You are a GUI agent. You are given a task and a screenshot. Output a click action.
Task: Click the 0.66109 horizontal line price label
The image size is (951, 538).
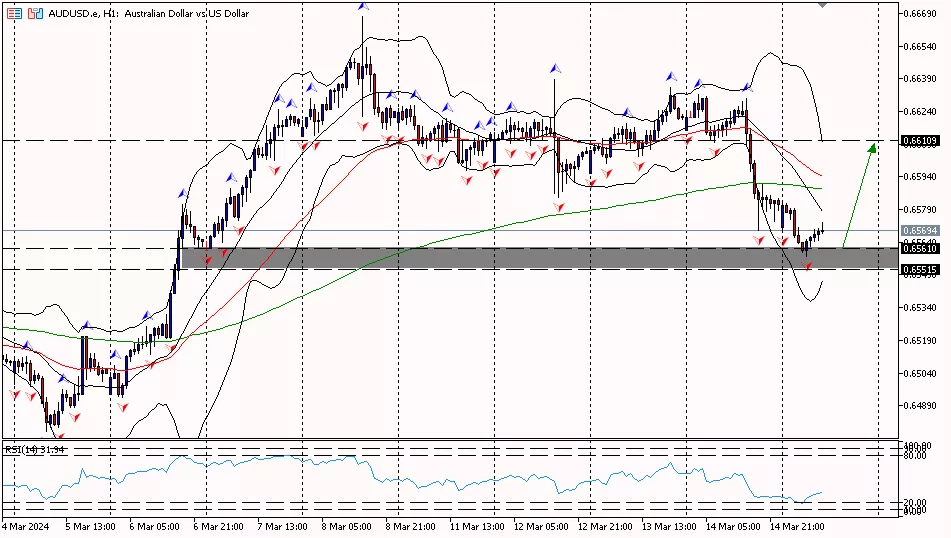[x=919, y=141]
